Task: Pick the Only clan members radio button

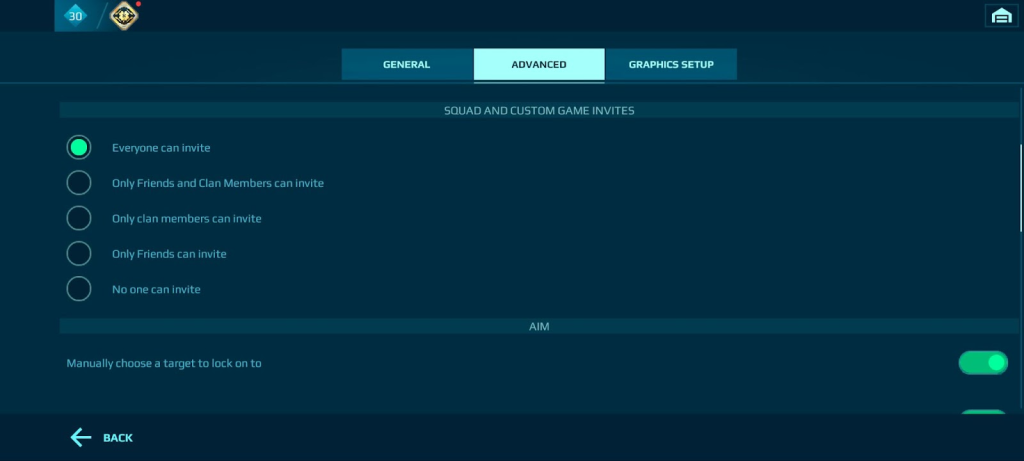Action: click(79, 218)
